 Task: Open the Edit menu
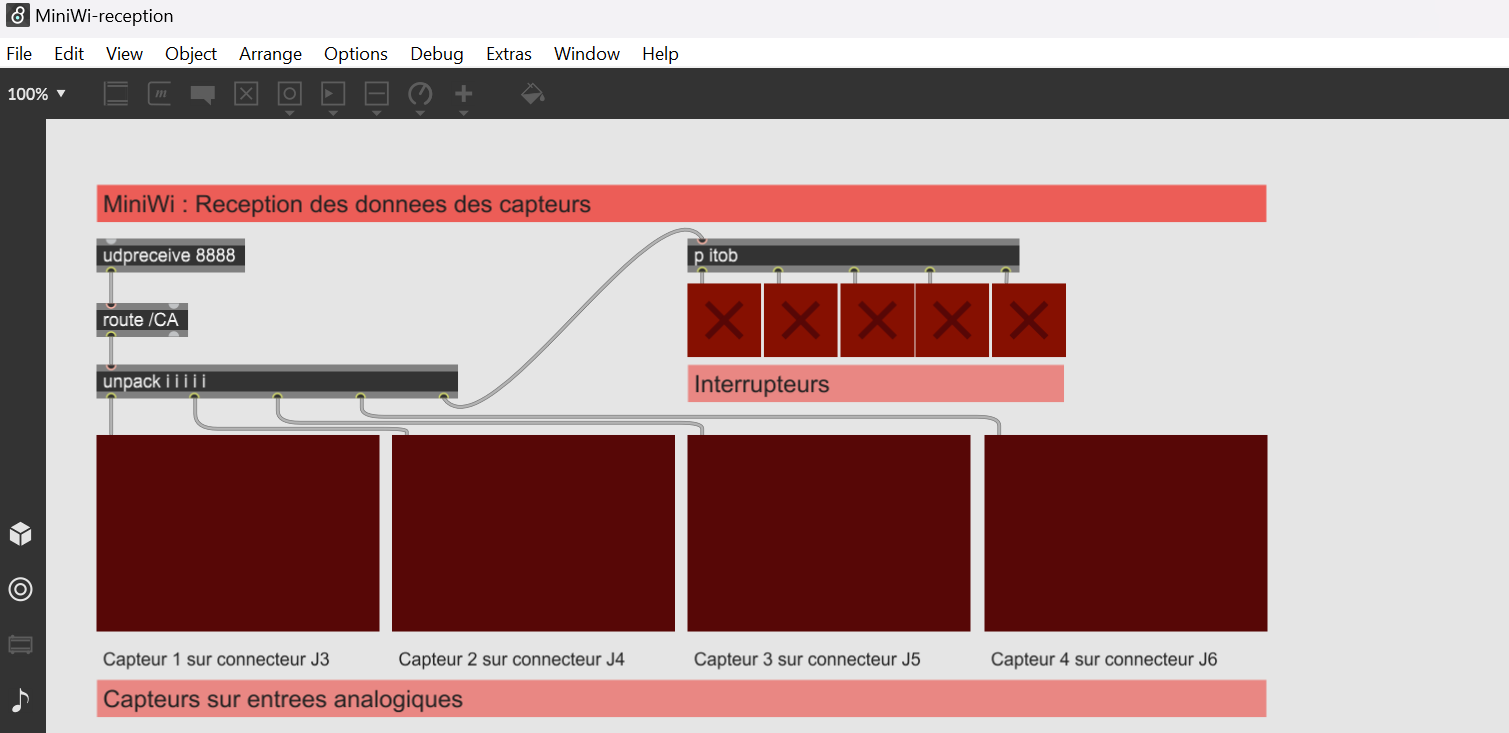point(69,54)
